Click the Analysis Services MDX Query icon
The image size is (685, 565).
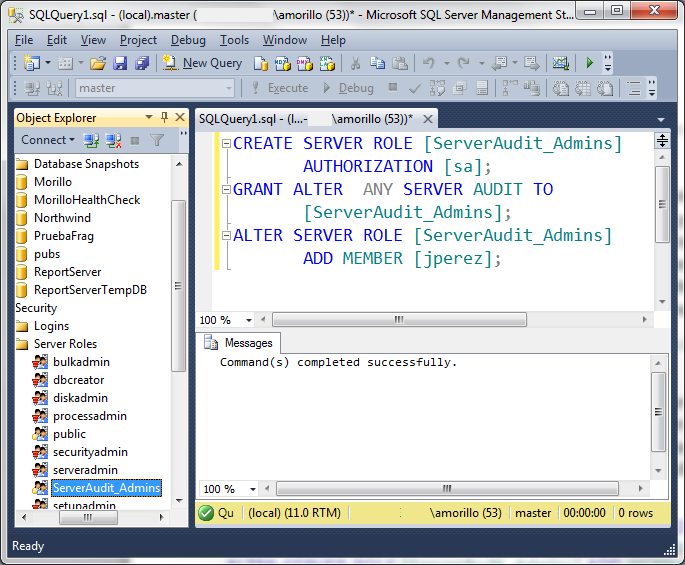(x=283, y=63)
